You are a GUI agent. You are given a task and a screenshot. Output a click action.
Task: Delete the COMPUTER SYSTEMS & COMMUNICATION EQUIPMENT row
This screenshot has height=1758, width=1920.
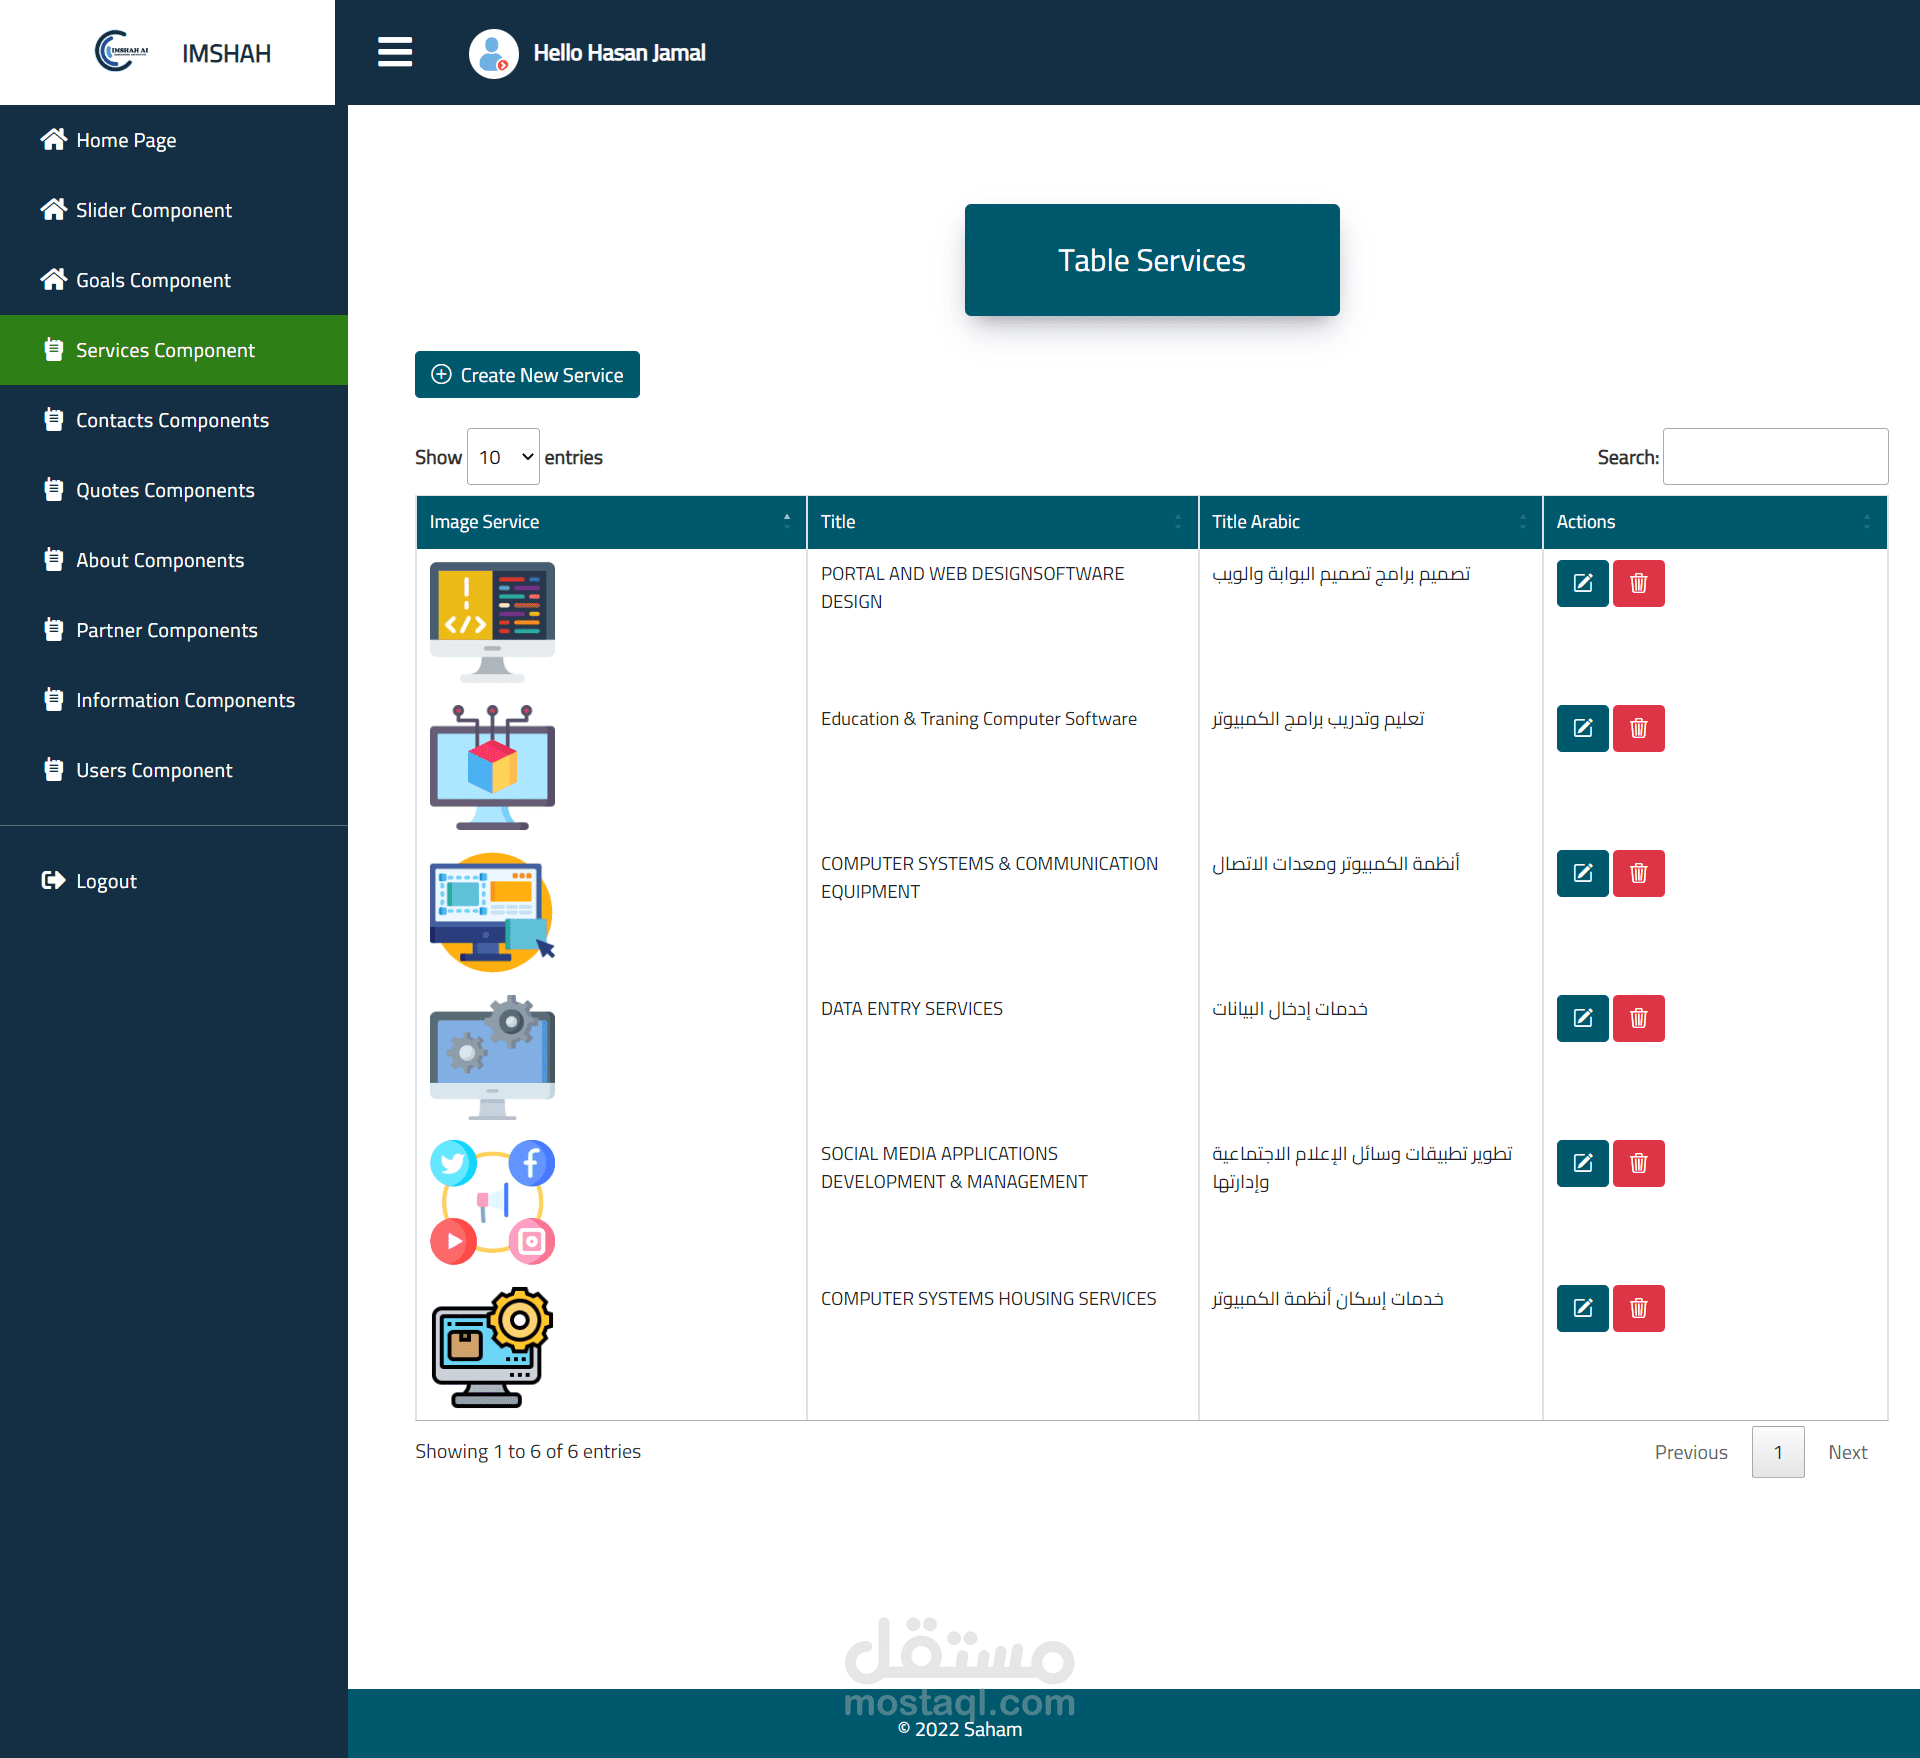(x=1638, y=873)
